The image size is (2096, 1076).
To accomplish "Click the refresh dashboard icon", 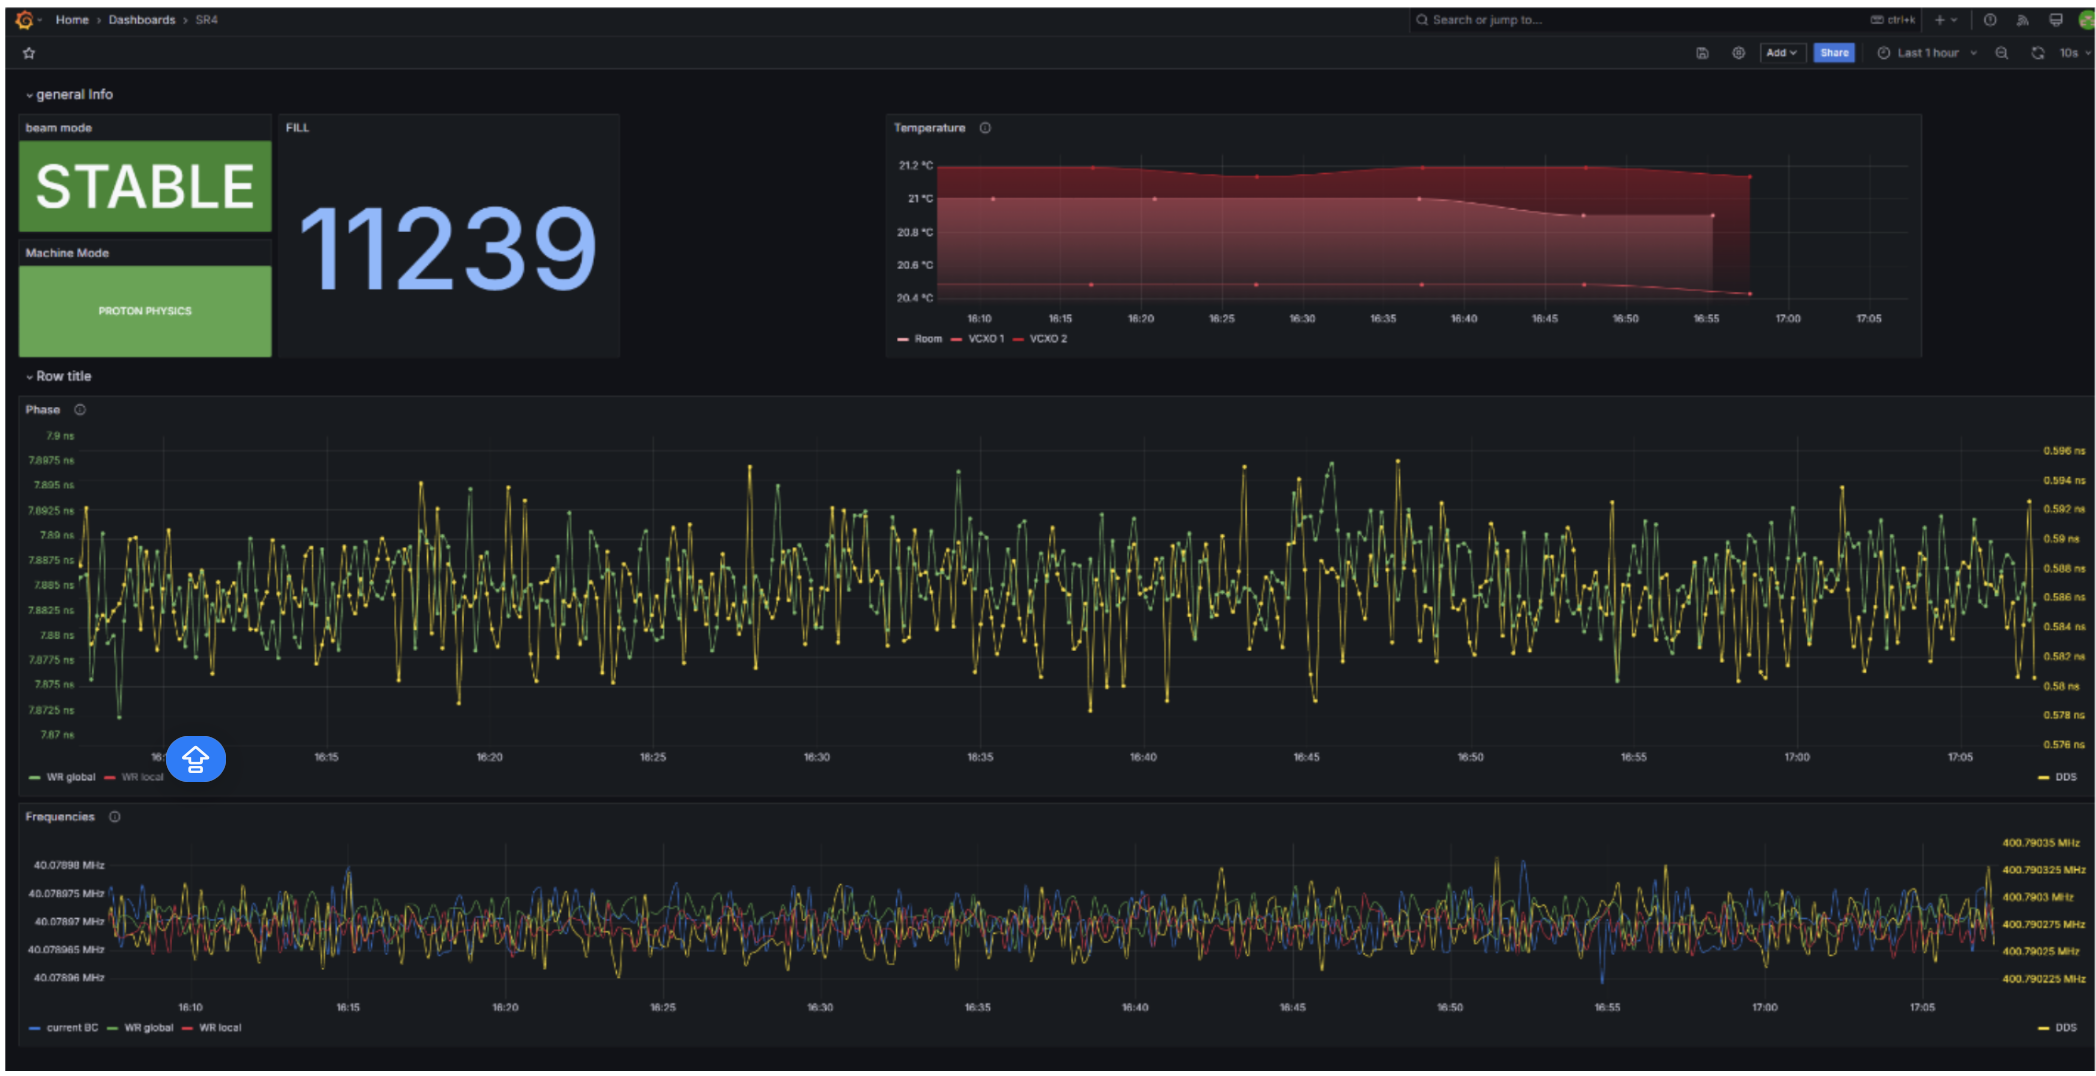I will [x=2037, y=53].
